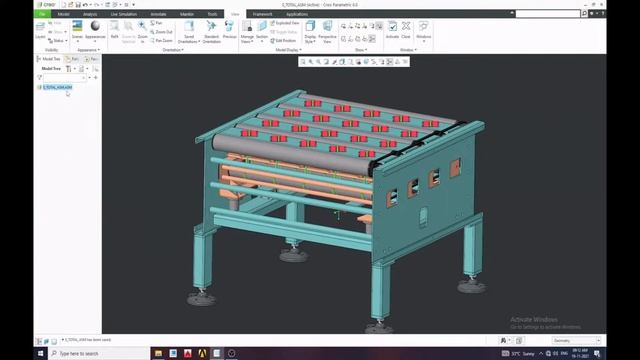Switch to the Model ribbon tab
This screenshot has height=360, width=640.
tap(63, 14)
